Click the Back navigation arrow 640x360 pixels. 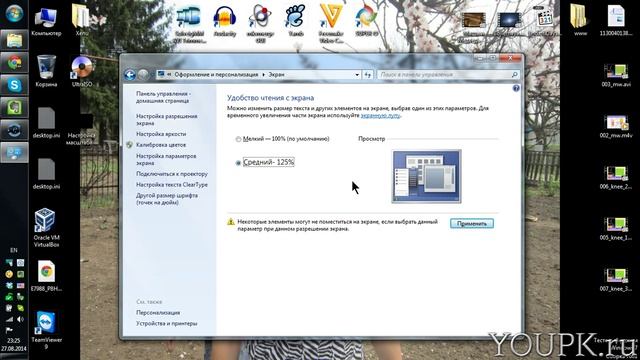click(x=130, y=75)
